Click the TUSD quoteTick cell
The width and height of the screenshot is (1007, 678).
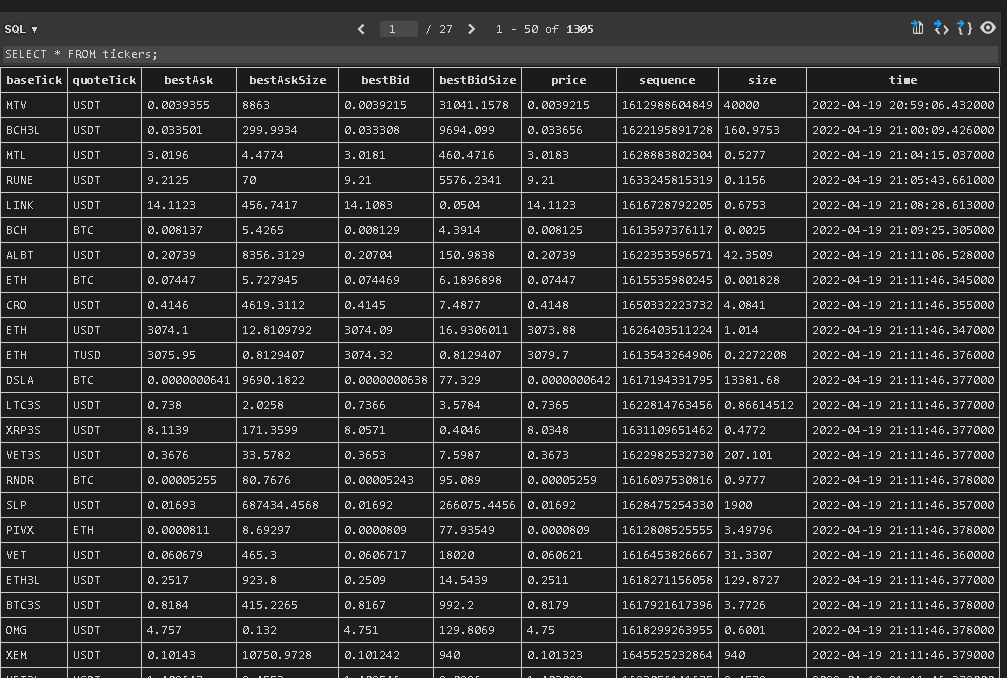coord(103,355)
